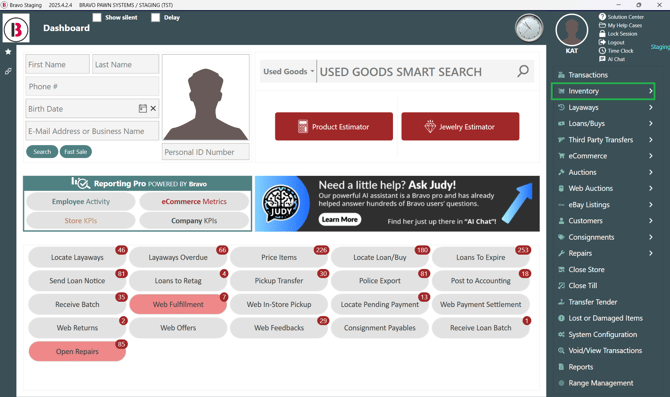Image resolution: width=670 pixels, height=397 pixels.
Task: Select Employee Activity report
Action: coord(81,201)
